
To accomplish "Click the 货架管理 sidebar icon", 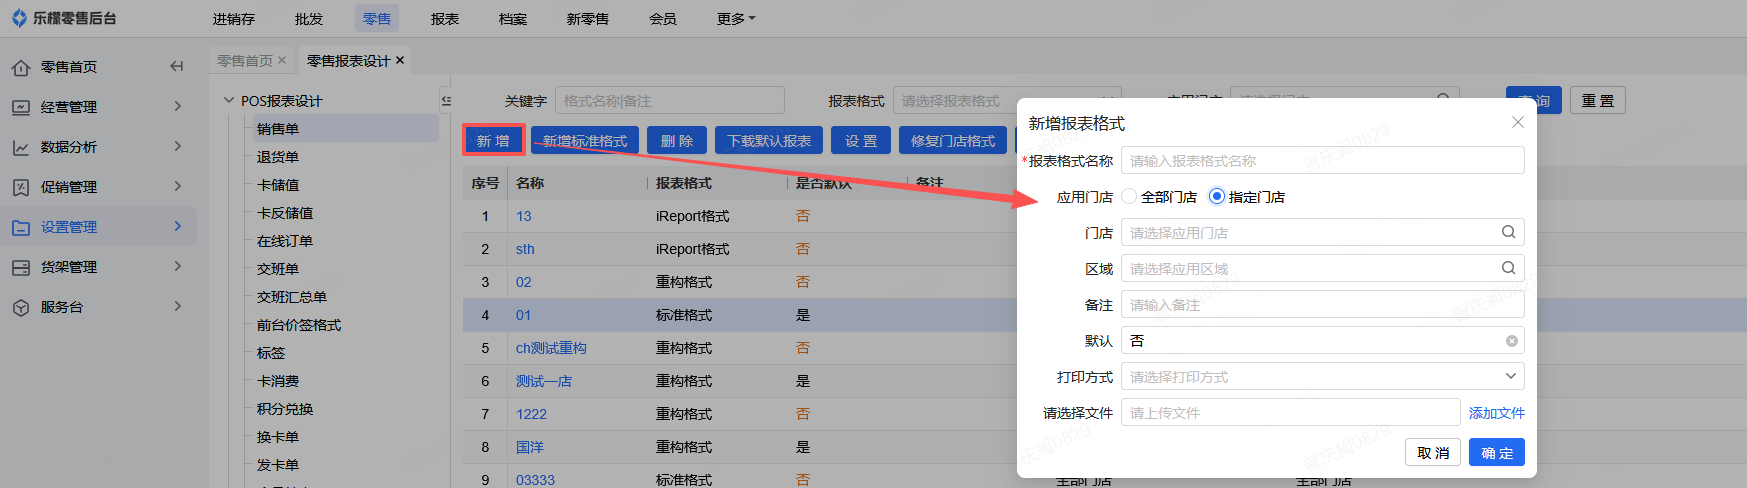I will pyautogui.click(x=21, y=267).
